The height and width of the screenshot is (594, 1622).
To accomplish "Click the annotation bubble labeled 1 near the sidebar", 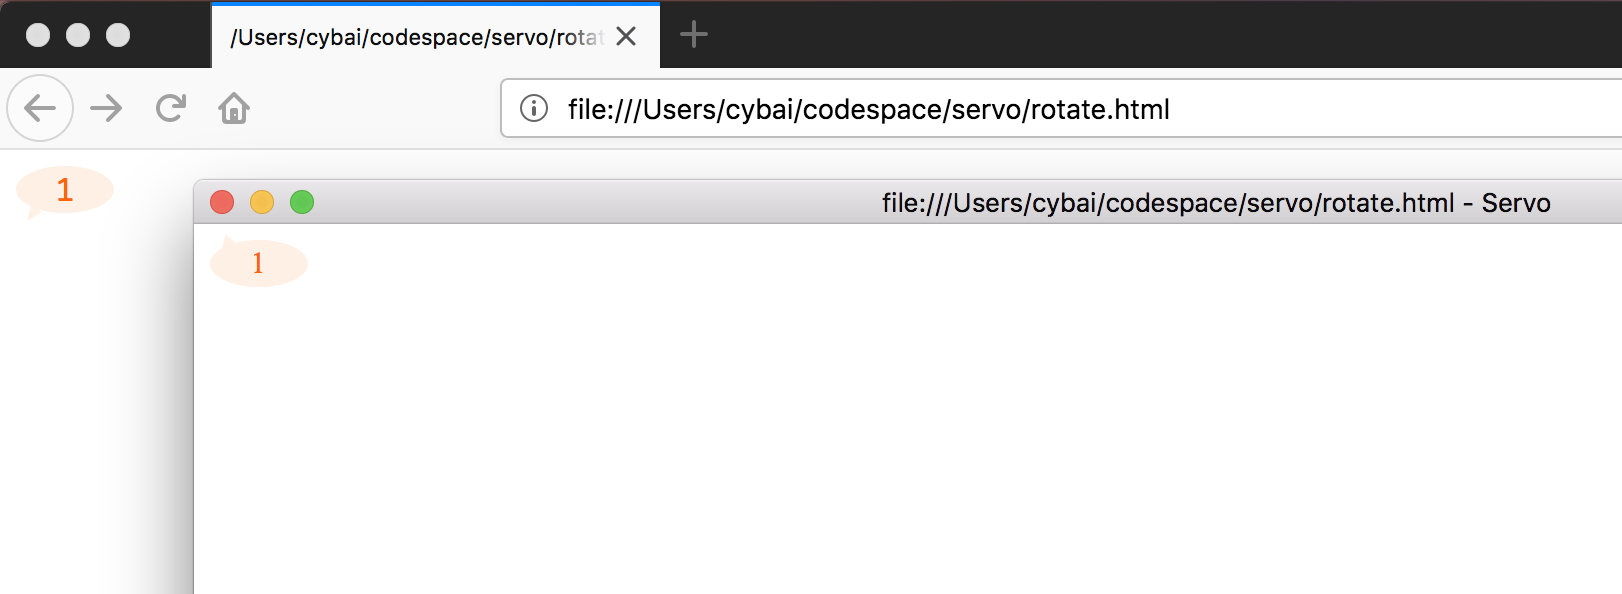I will coord(63,190).
